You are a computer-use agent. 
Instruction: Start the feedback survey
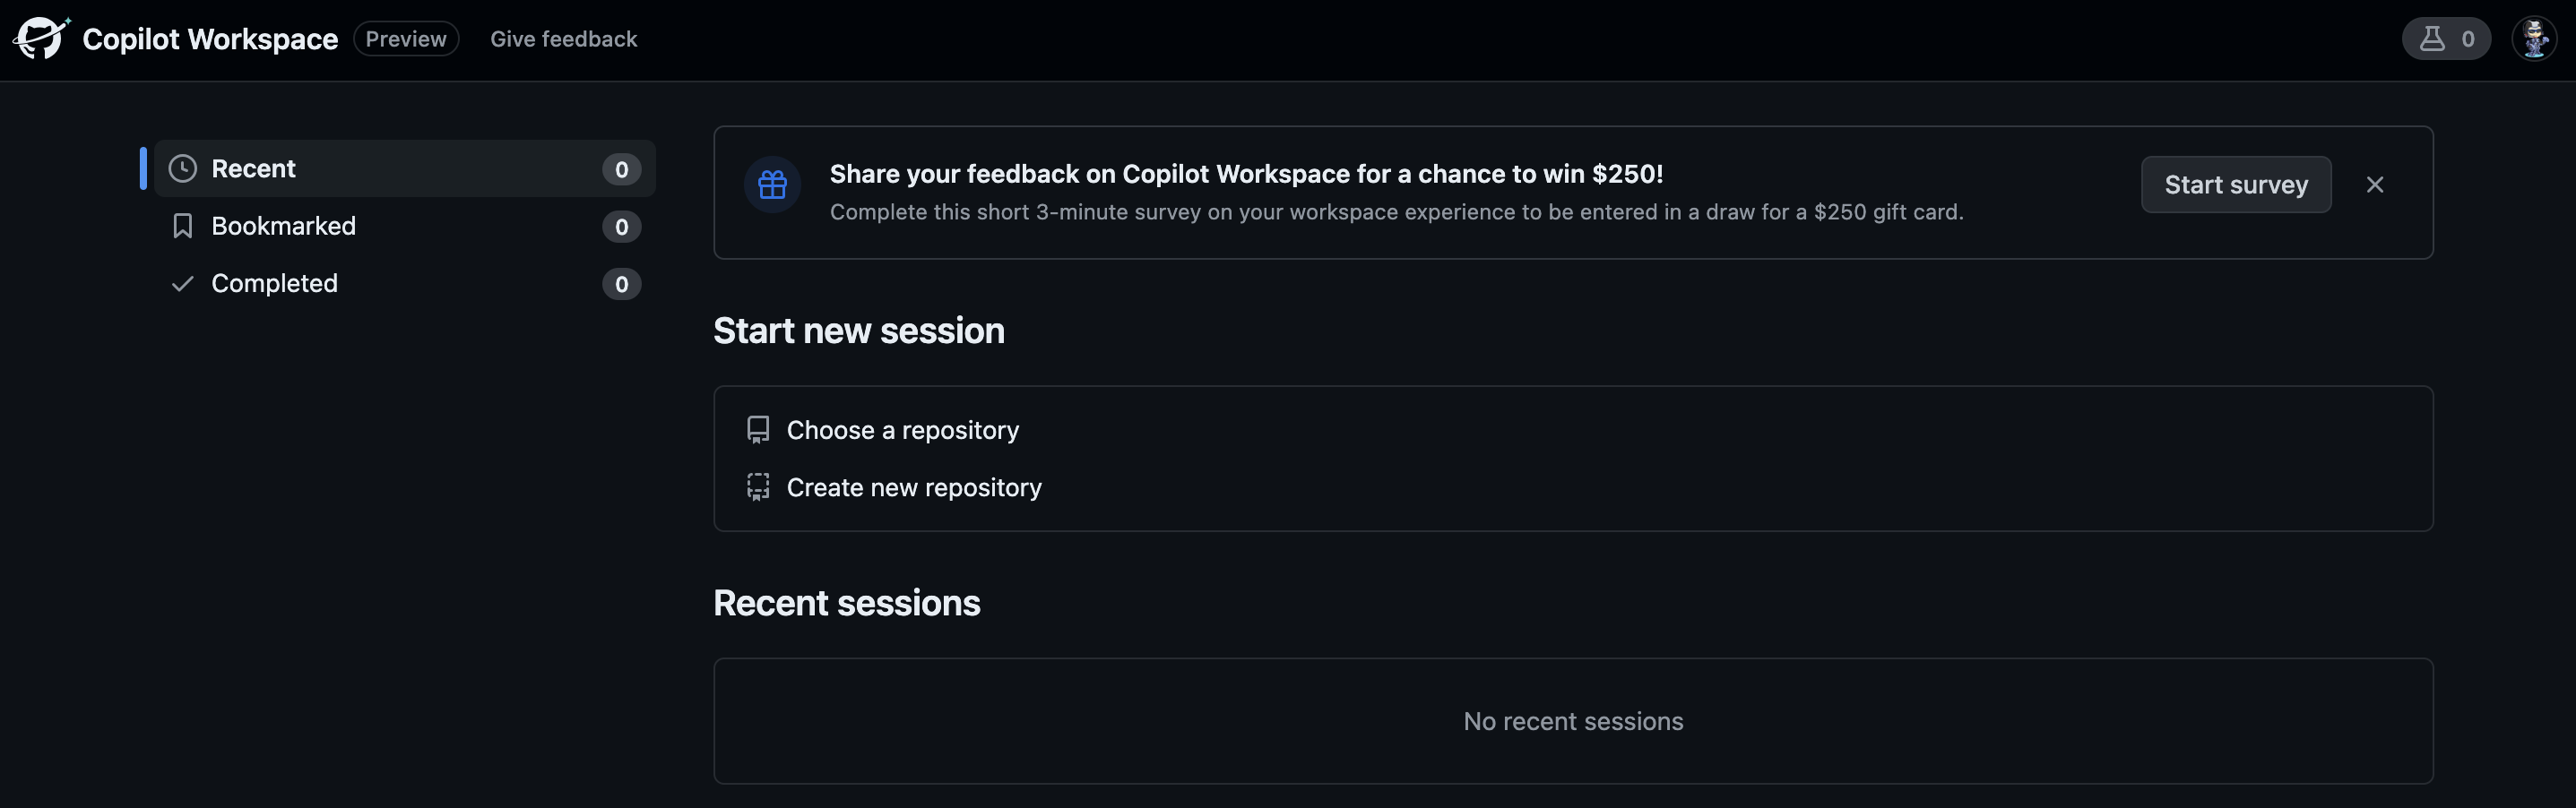(x=2236, y=185)
